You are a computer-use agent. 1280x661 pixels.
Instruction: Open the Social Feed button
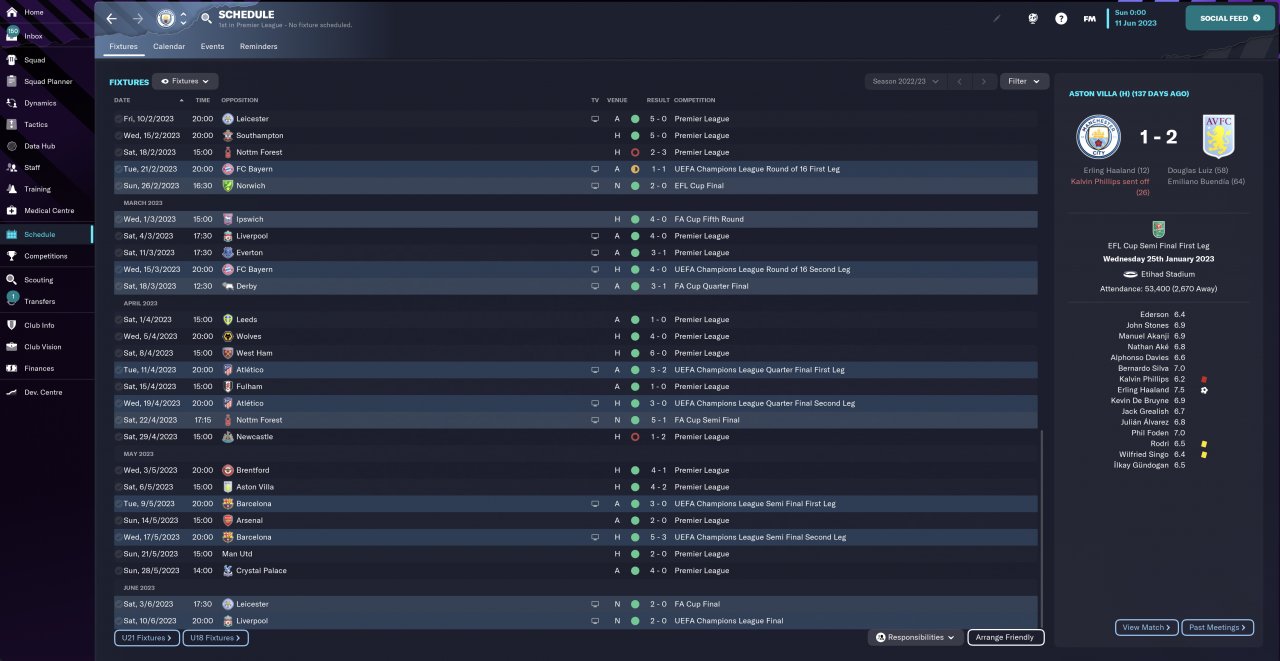1230,18
